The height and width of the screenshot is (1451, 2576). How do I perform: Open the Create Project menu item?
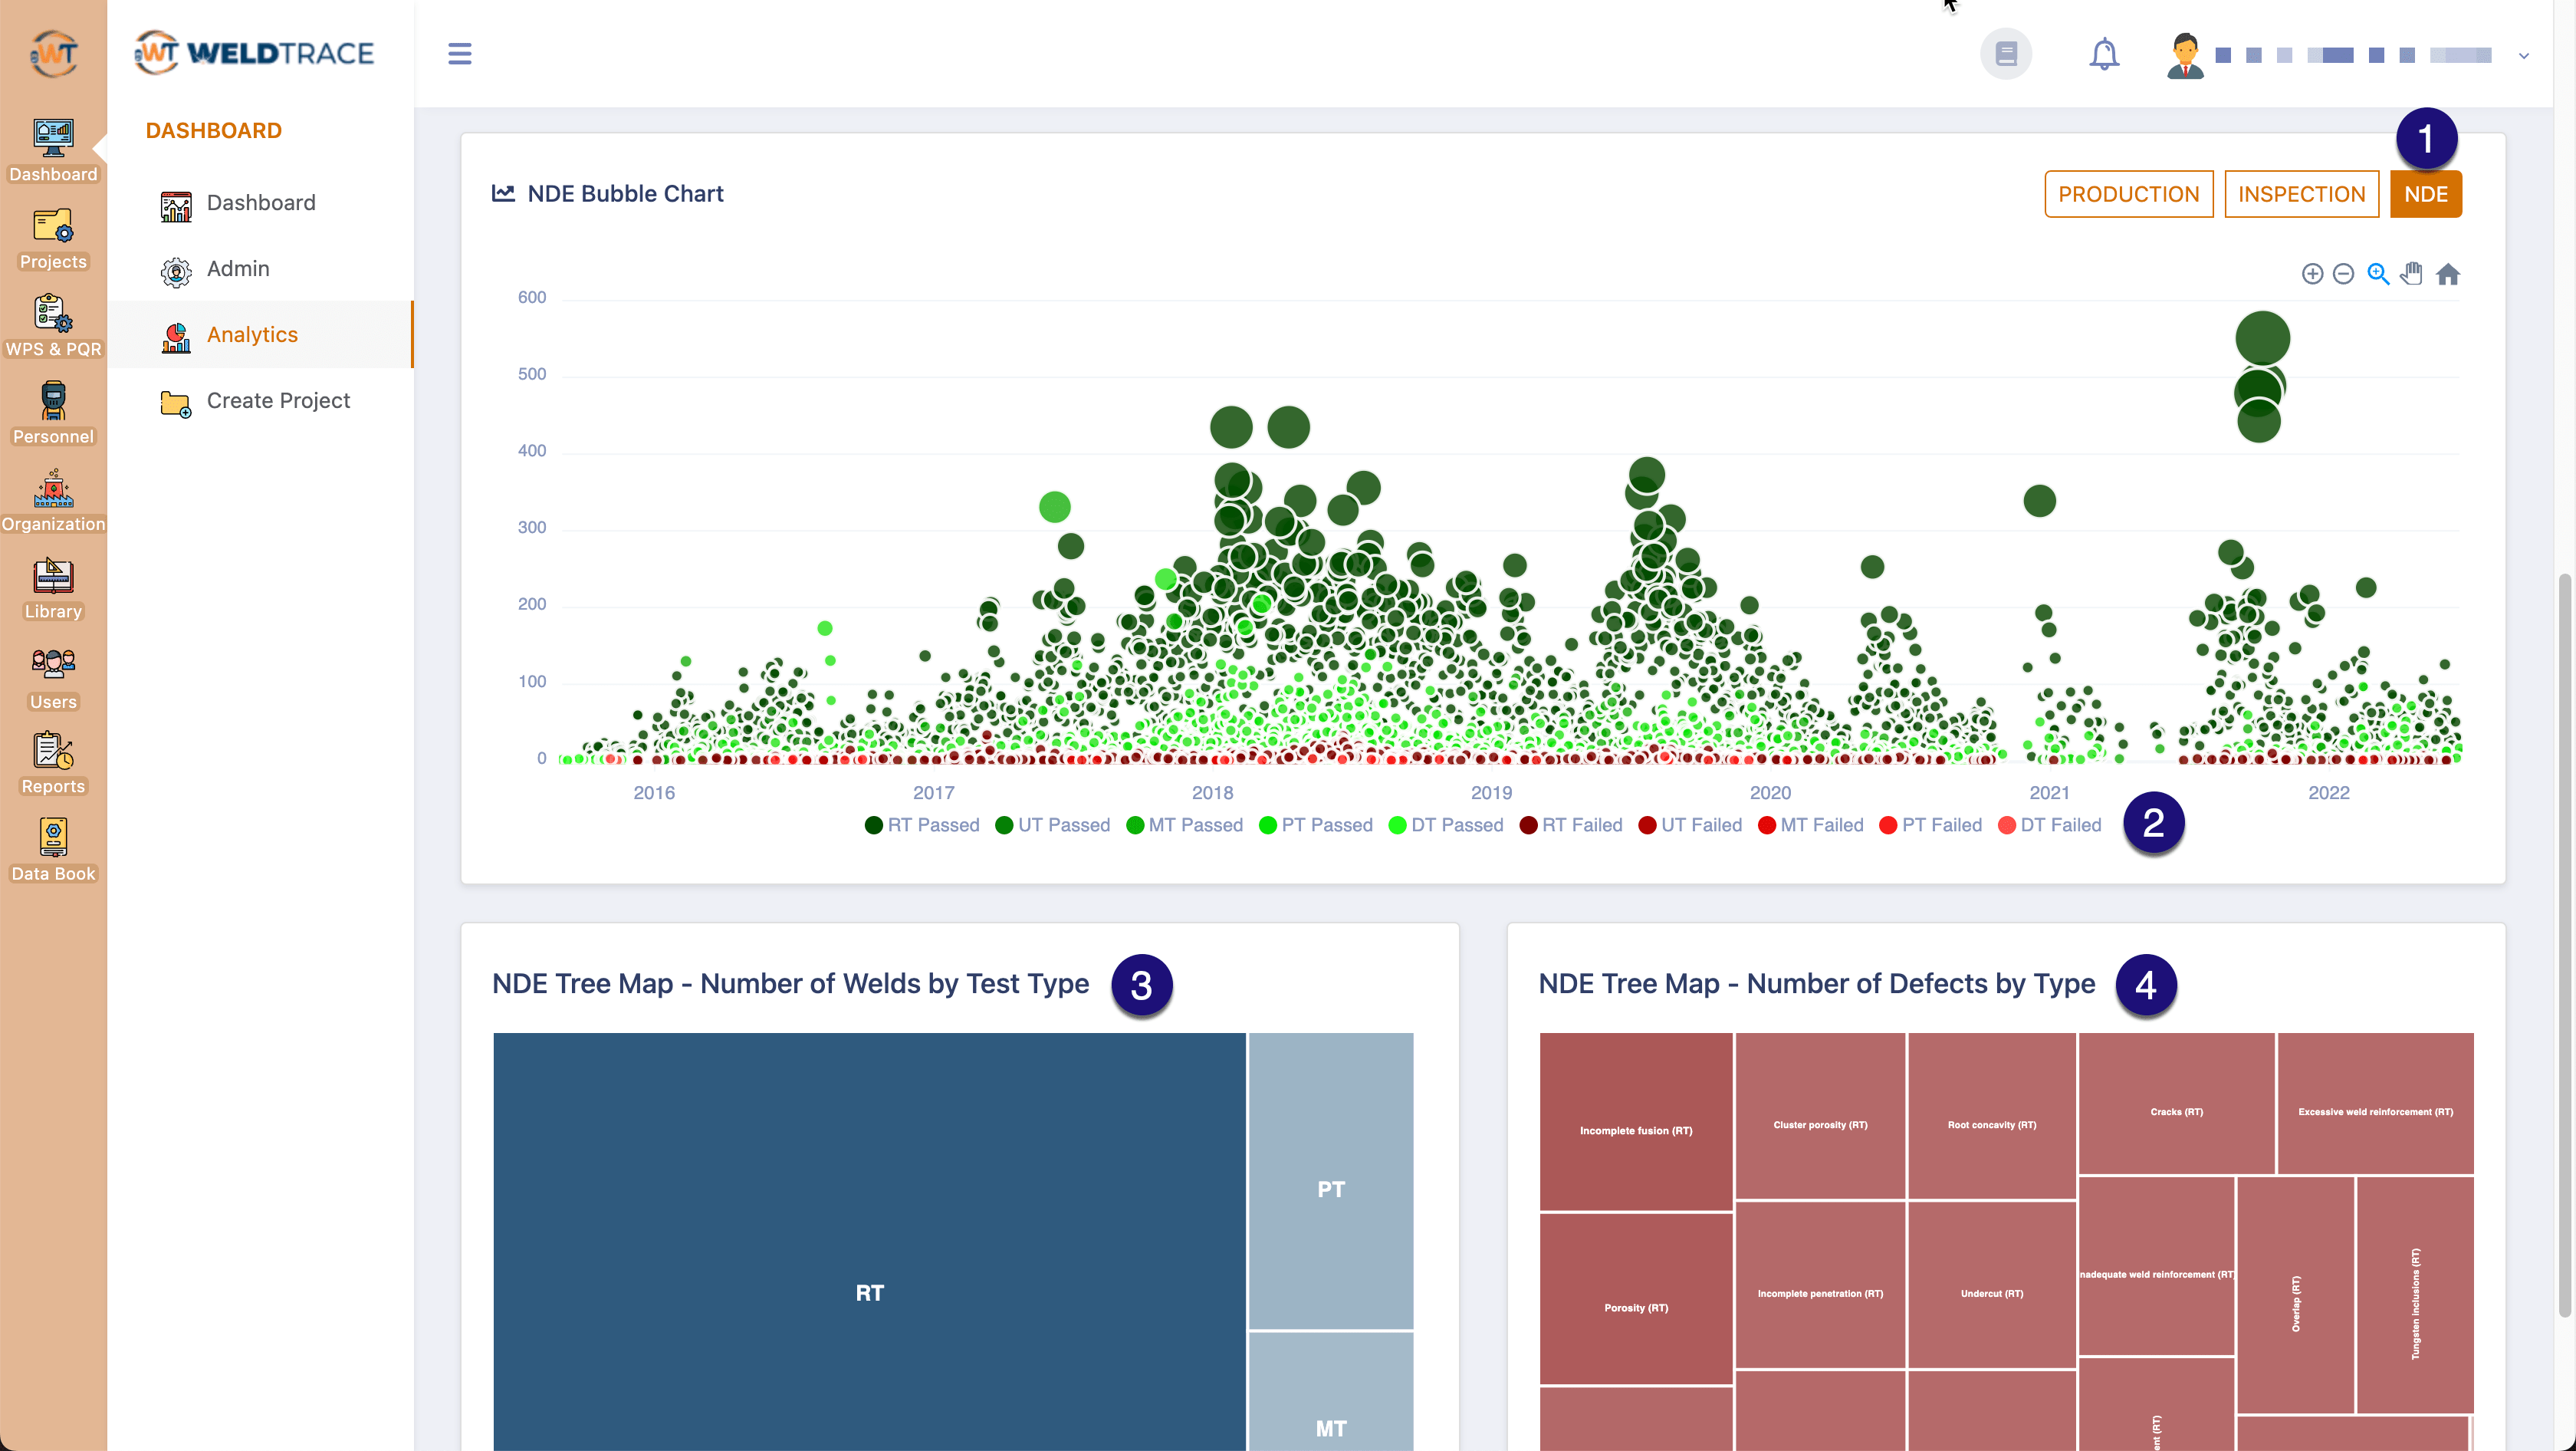point(278,401)
